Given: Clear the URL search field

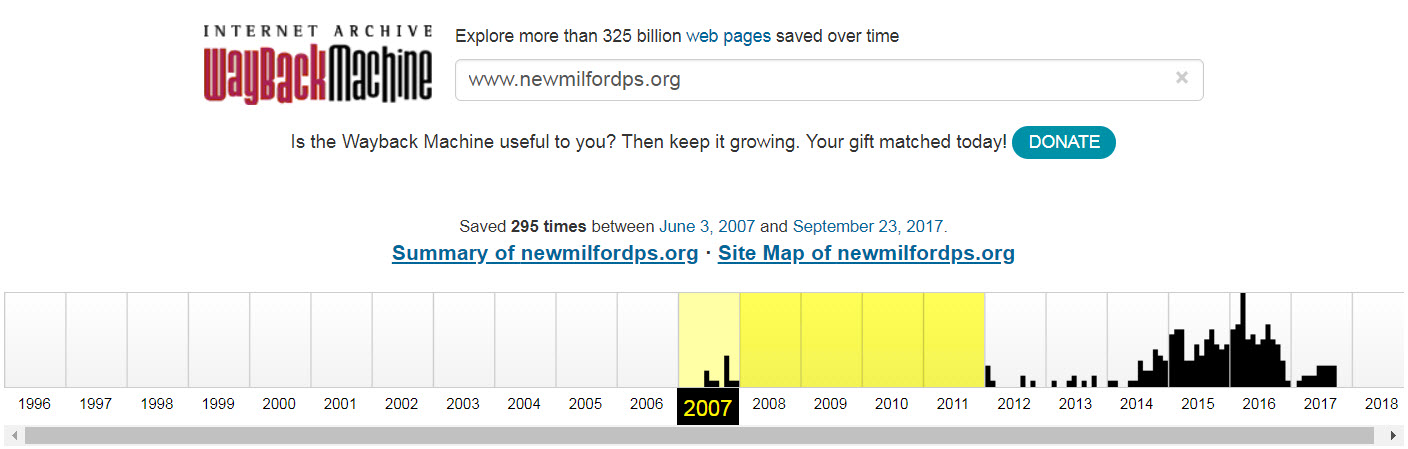Looking at the screenshot, I should coord(1181,78).
